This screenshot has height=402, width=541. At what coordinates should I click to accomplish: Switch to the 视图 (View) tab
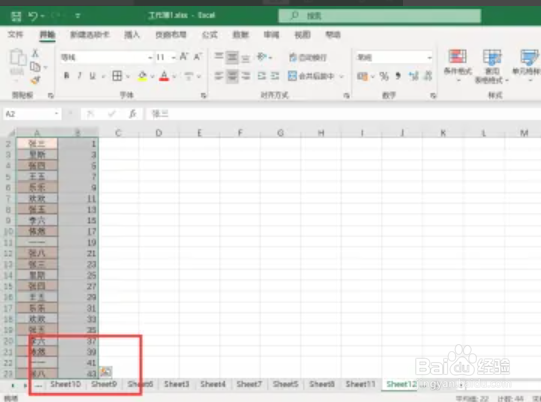coord(302,35)
